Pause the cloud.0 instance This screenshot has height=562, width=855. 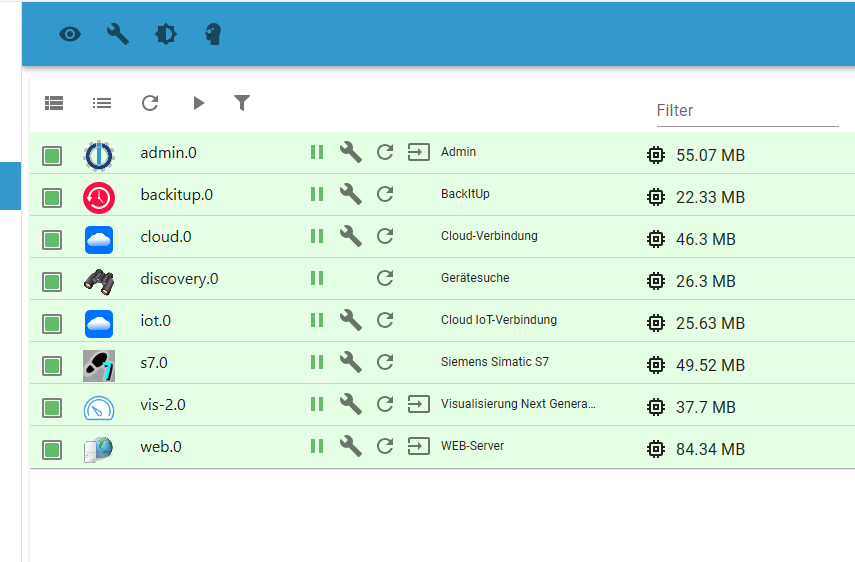[317, 236]
